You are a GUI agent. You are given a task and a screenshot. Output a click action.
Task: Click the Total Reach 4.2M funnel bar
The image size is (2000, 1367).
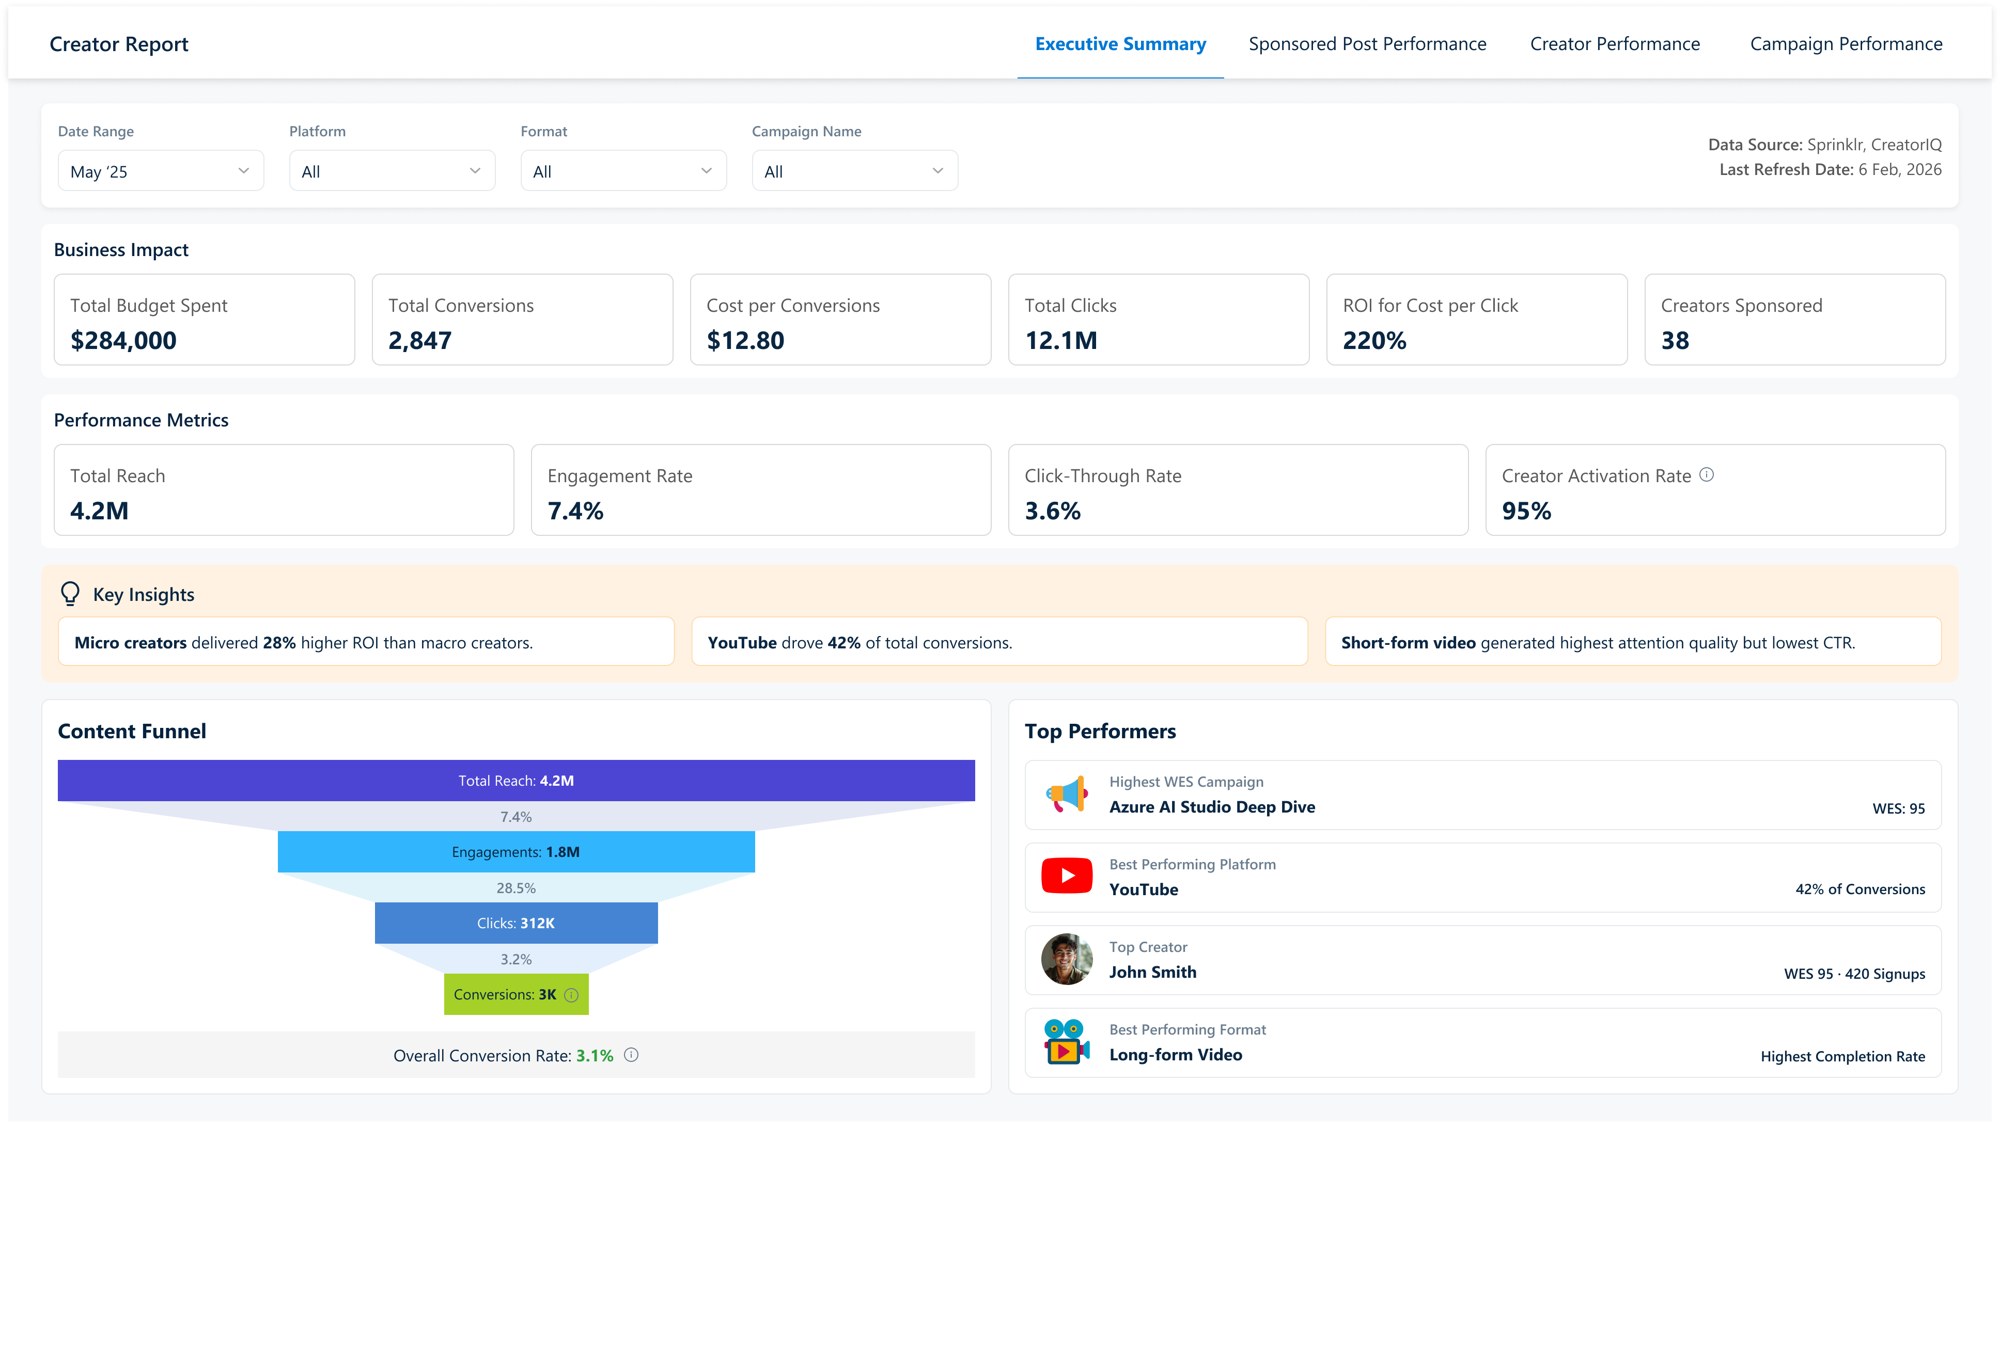[516, 781]
